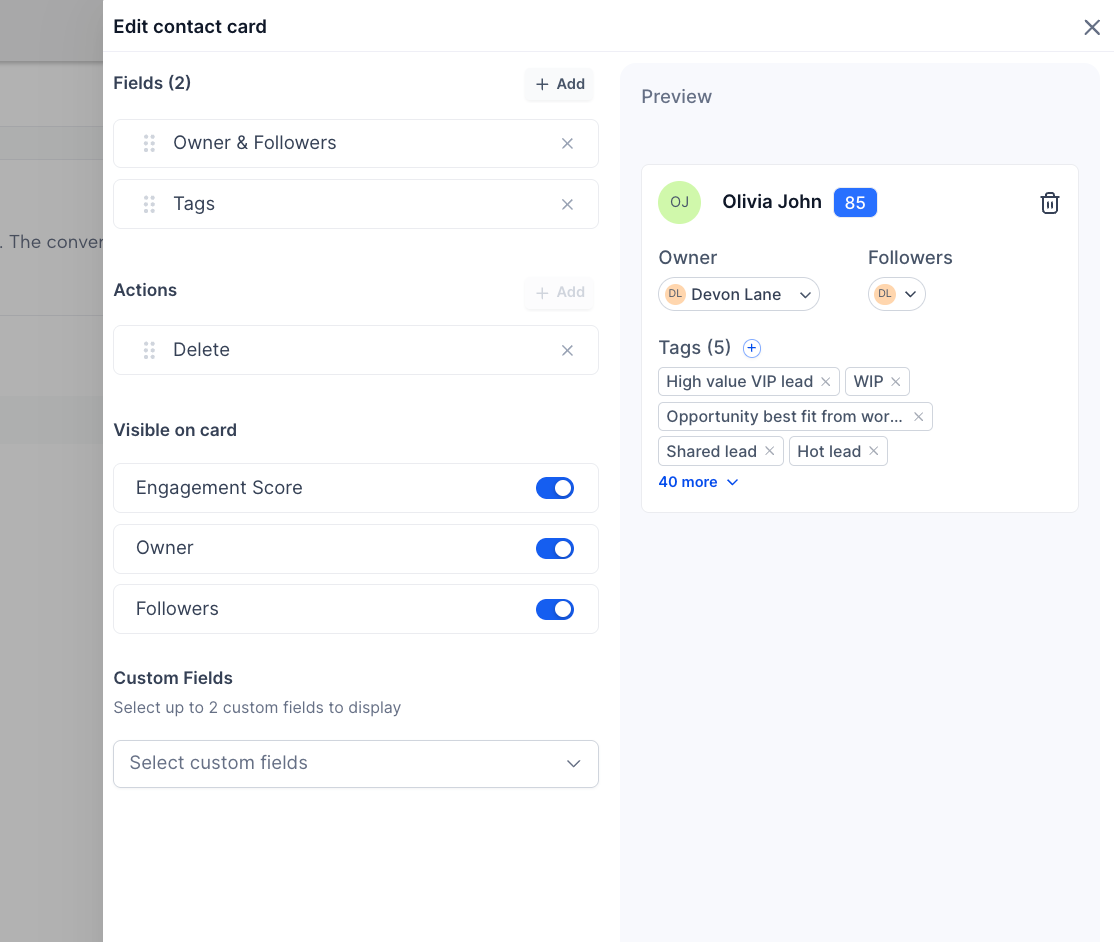Click the trash icon on Olivia John card
The image size is (1114, 942).
tap(1049, 203)
